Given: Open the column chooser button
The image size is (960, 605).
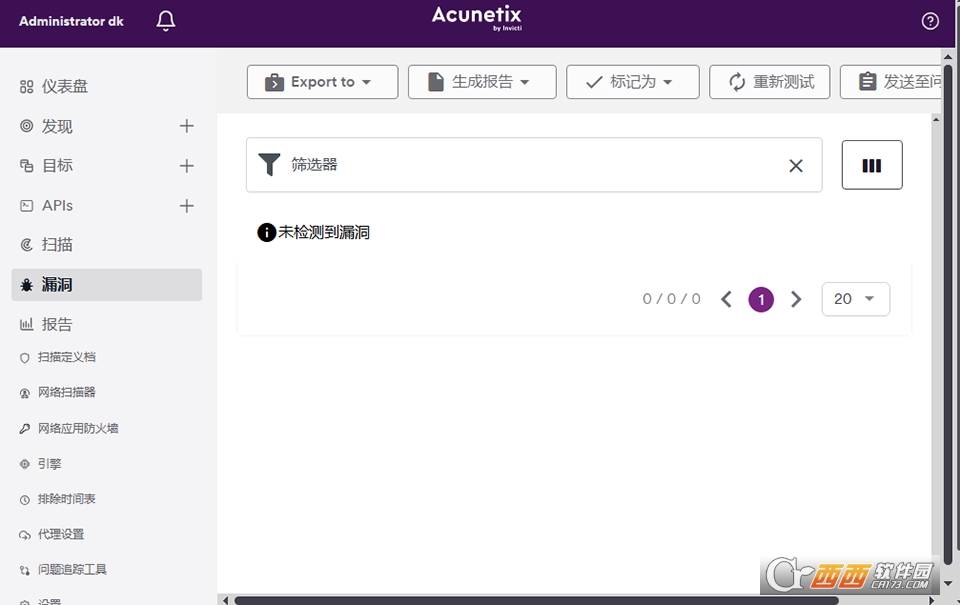Looking at the screenshot, I should click(x=872, y=165).
